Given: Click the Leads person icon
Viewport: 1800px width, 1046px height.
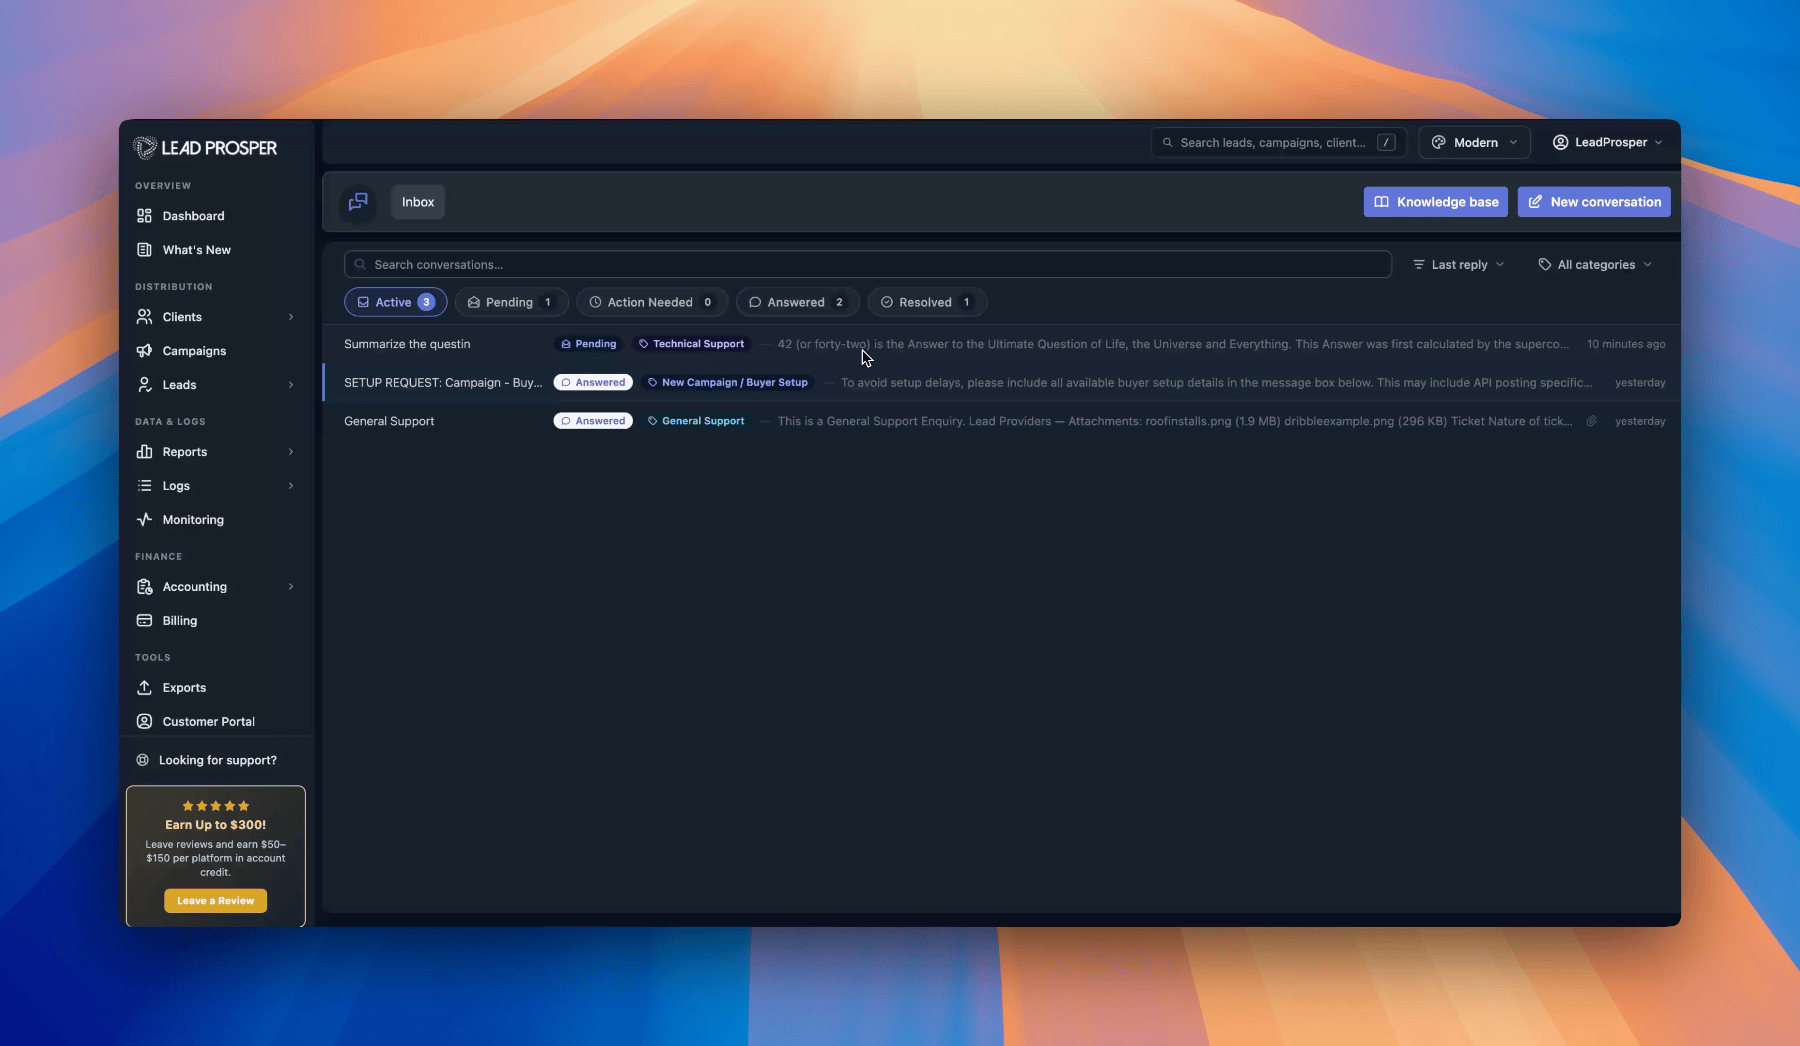Looking at the screenshot, I should point(144,385).
